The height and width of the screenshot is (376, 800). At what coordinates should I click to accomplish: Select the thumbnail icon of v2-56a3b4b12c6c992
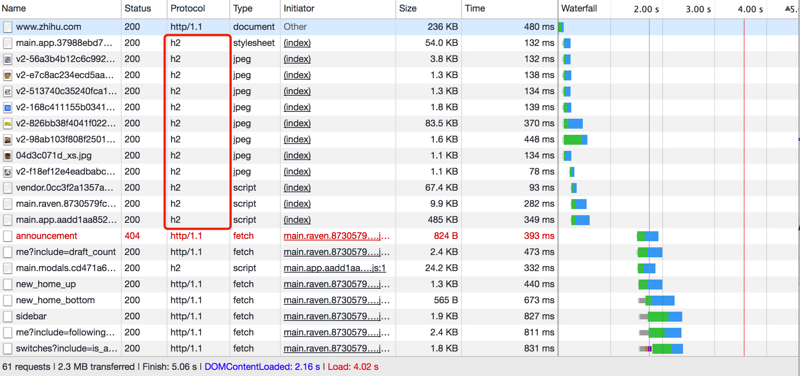(7, 59)
